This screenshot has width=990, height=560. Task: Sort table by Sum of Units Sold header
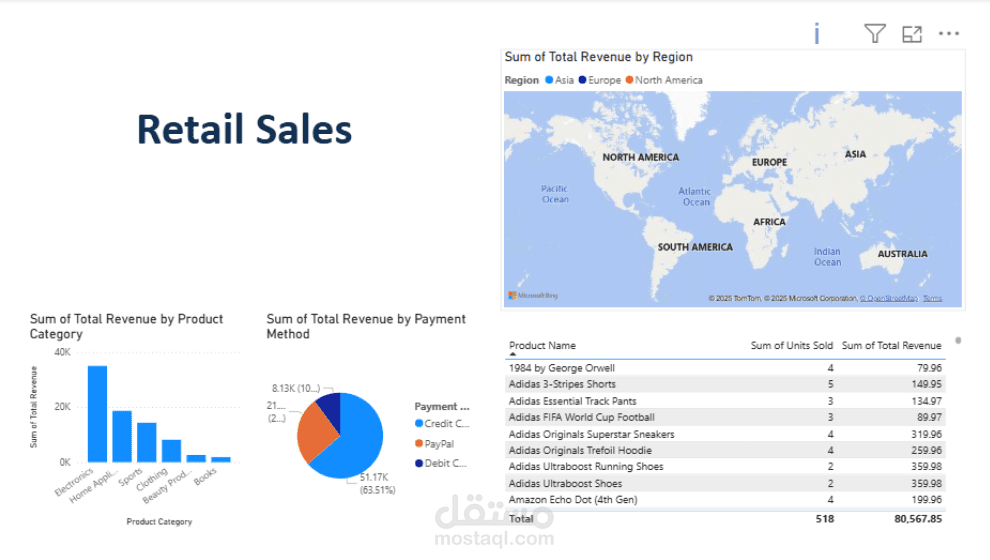coord(792,345)
